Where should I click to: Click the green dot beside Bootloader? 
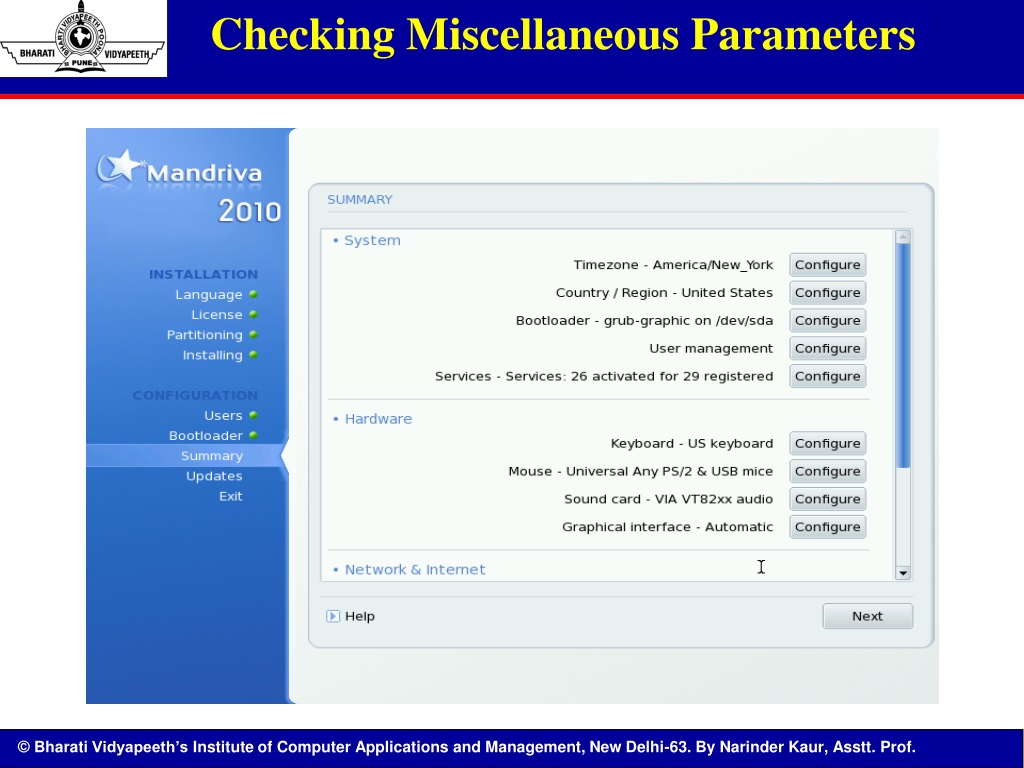[253, 436]
